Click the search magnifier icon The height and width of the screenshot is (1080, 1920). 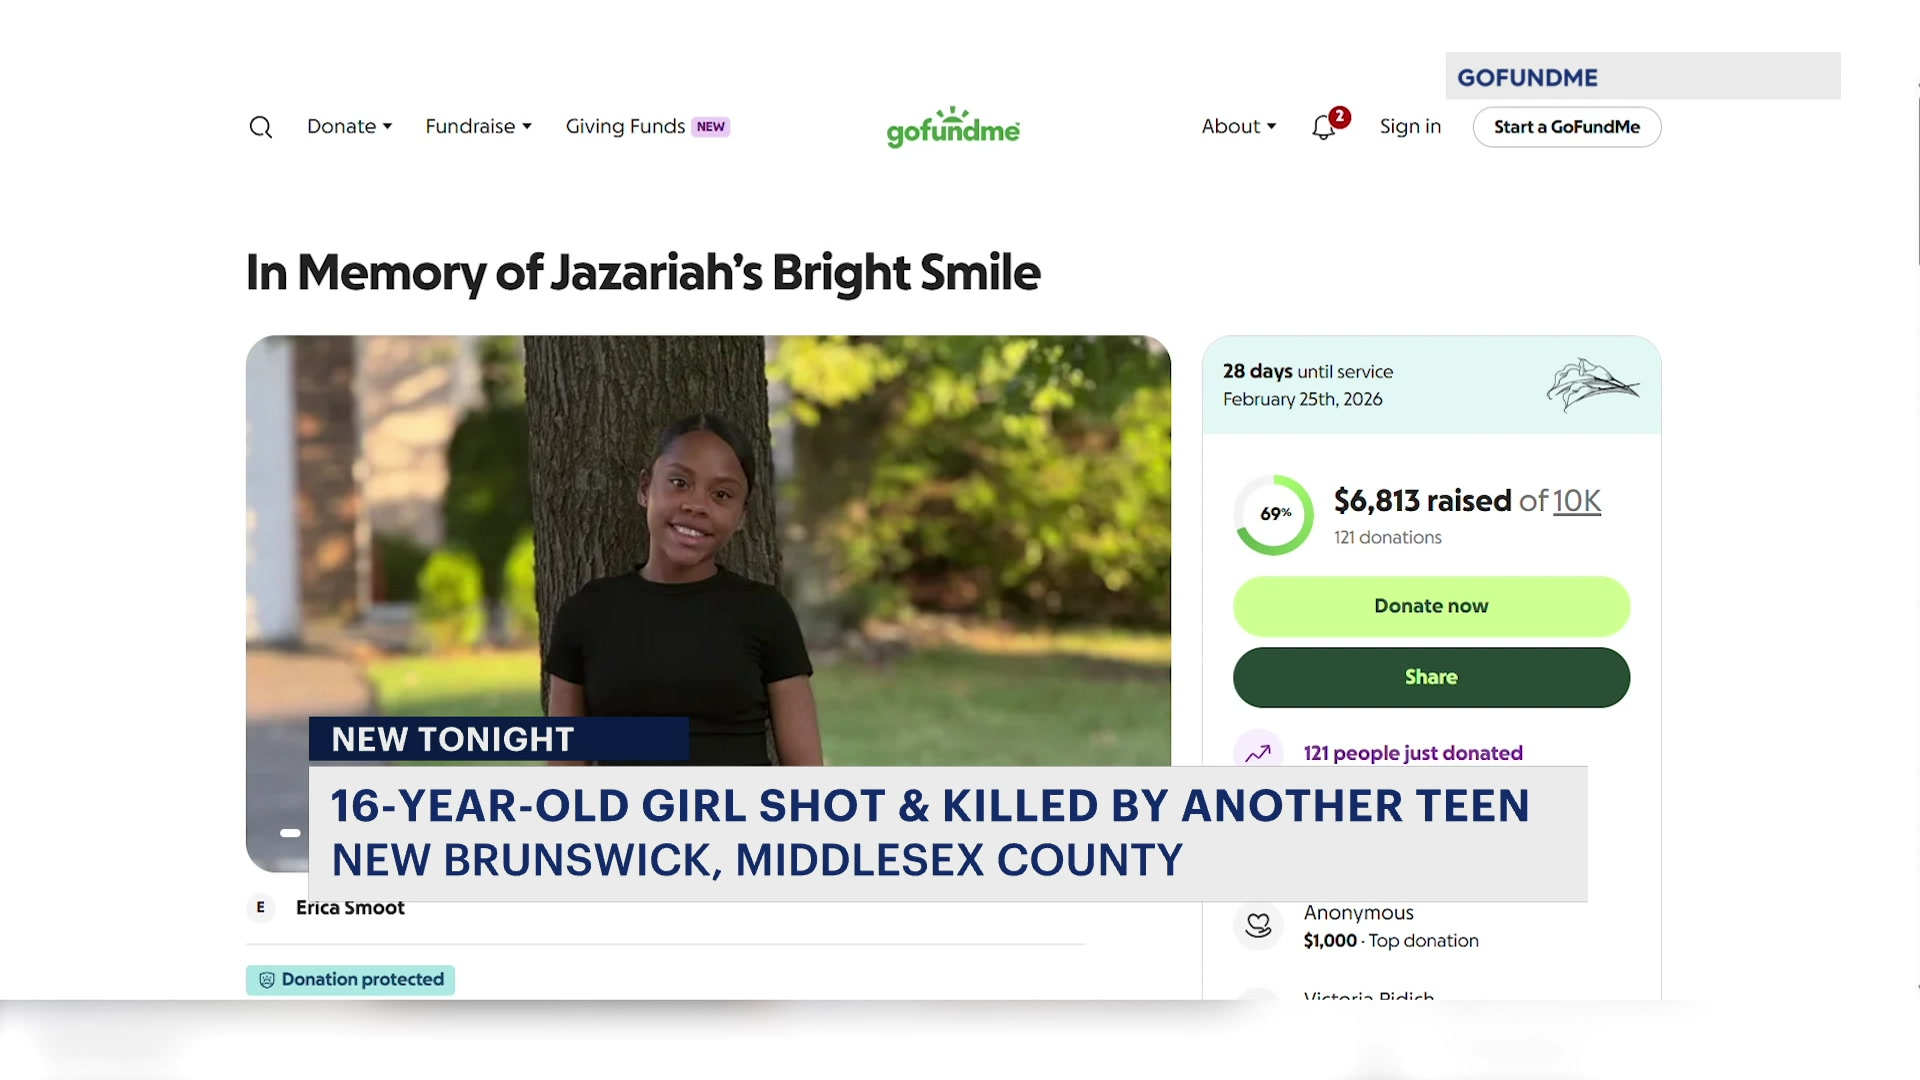pyautogui.click(x=260, y=127)
